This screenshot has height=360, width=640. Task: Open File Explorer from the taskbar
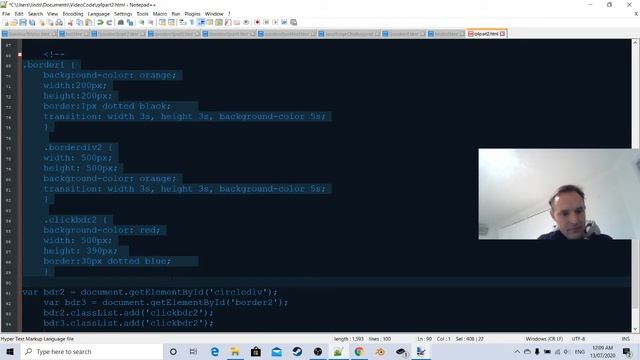pyautogui.click(x=235, y=351)
